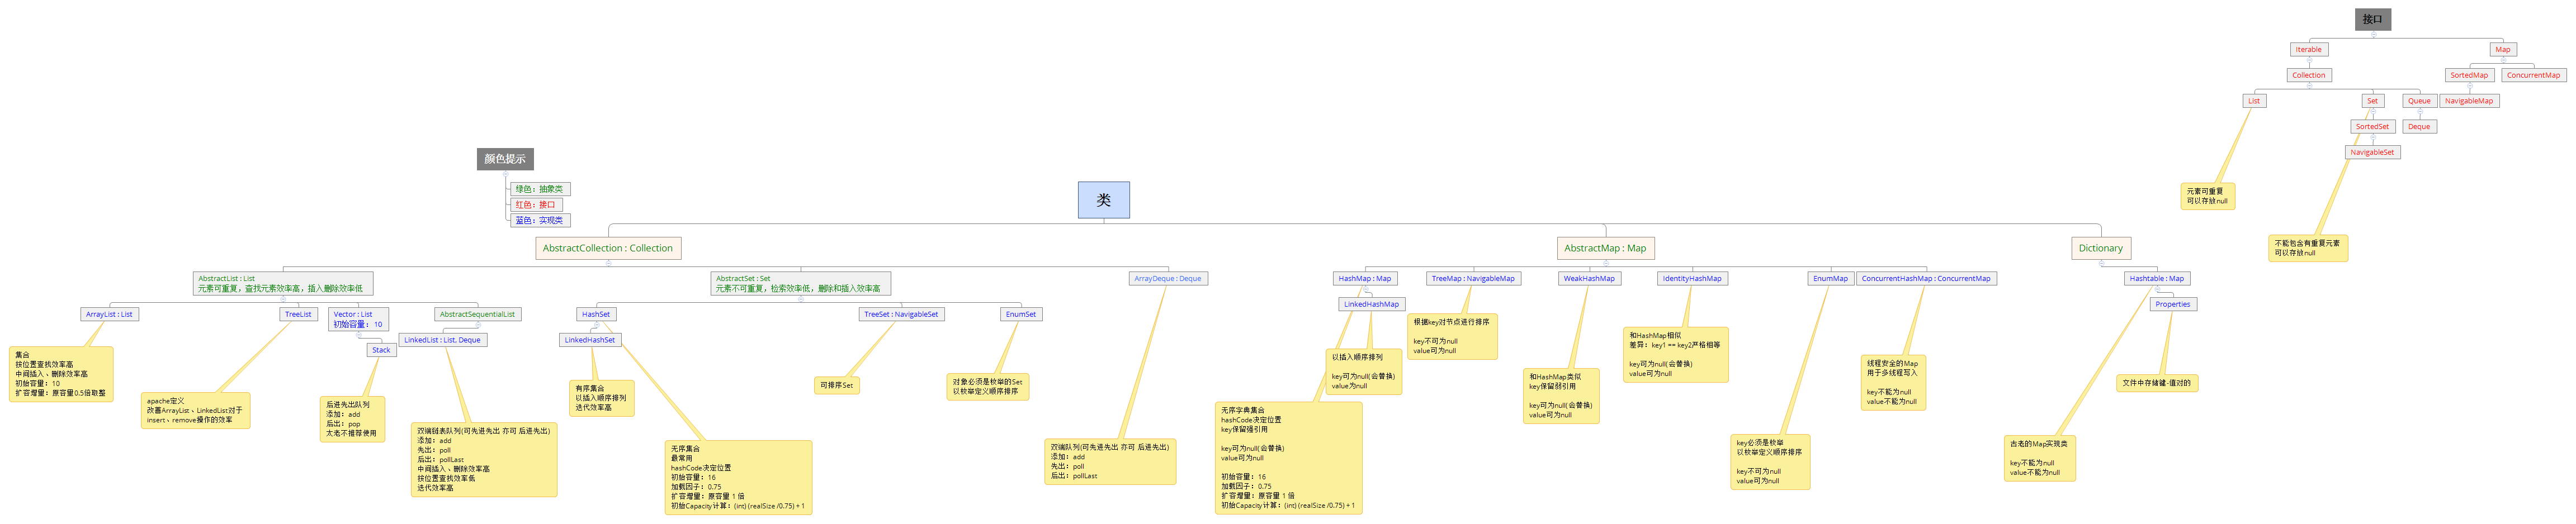Select the Dictionary node
Screen dimensions: 2576x524
(2101, 248)
